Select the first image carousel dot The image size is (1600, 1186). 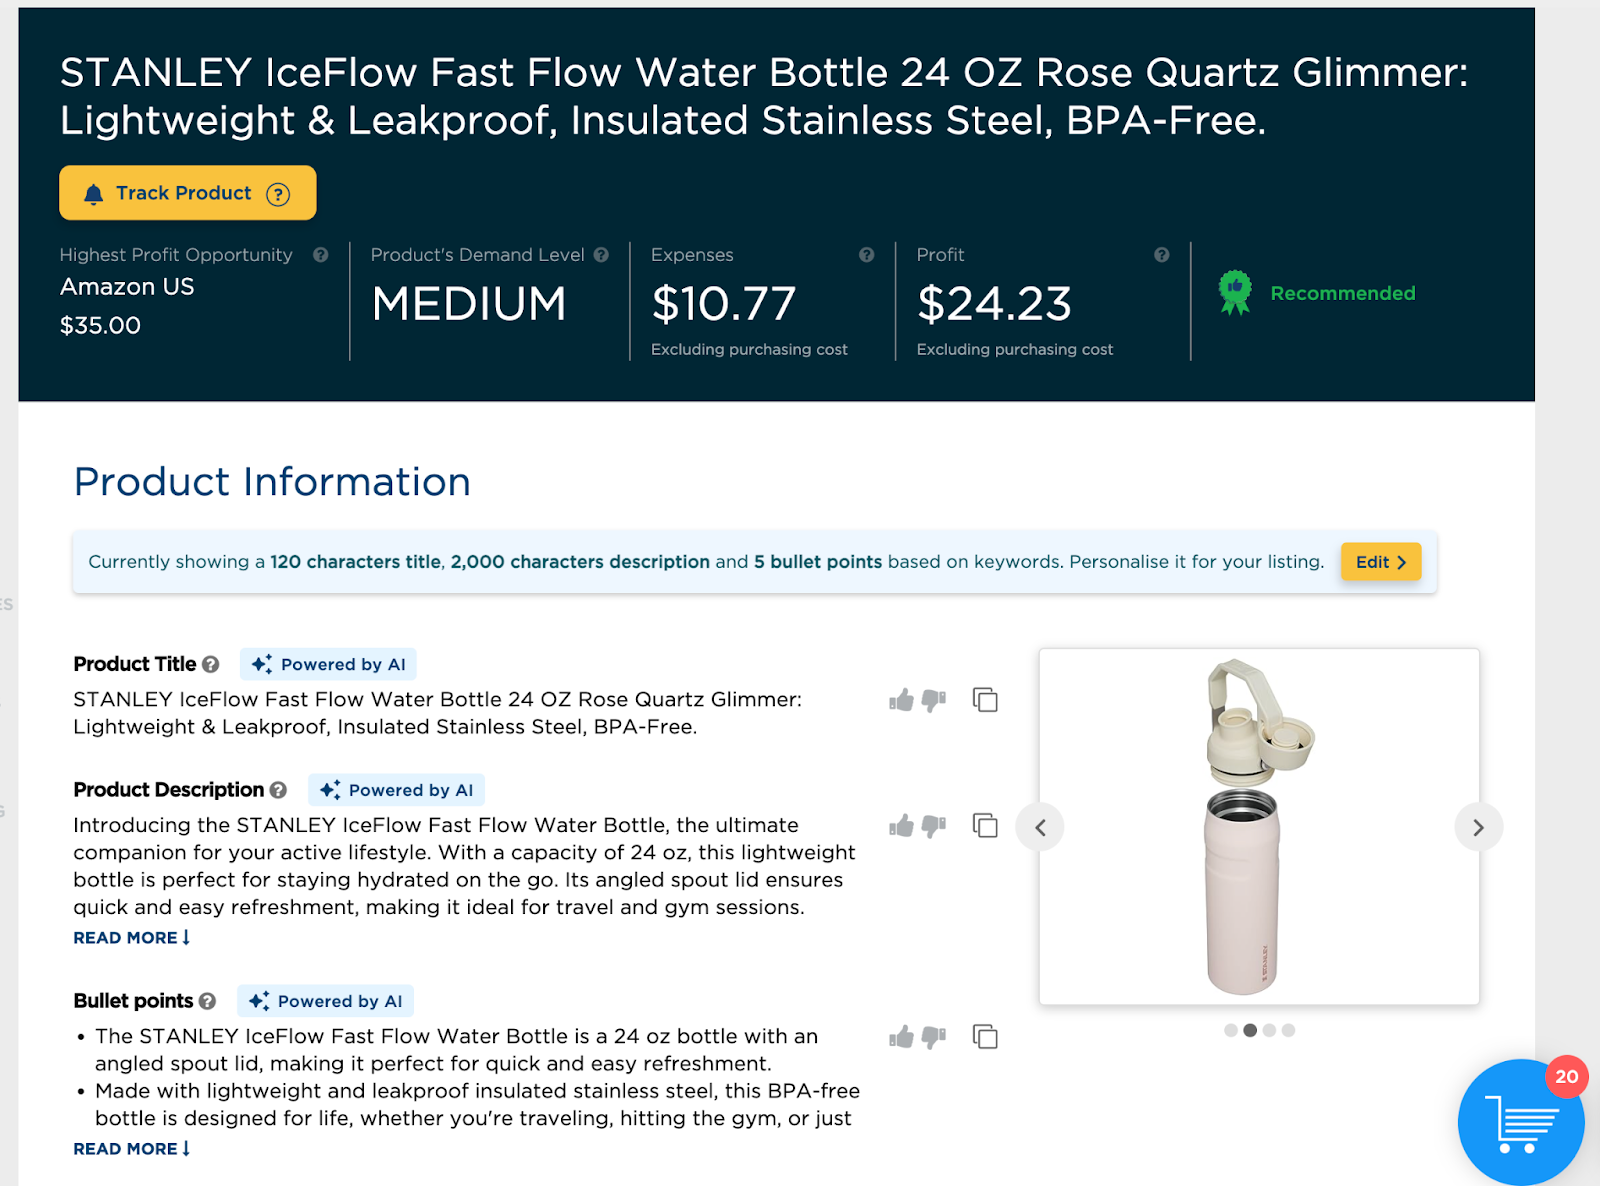(1231, 1030)
